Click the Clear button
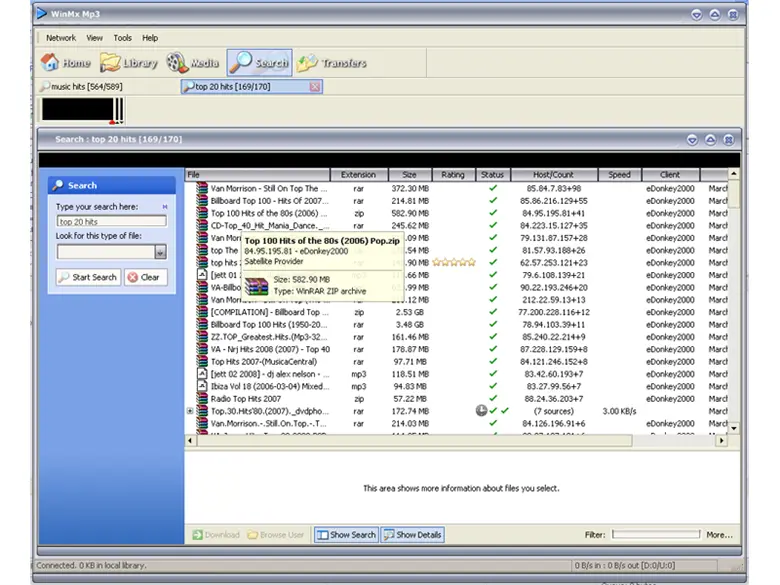Image resolution: width=780 pixels, height=585 pixels. click(x=145, y=277)
